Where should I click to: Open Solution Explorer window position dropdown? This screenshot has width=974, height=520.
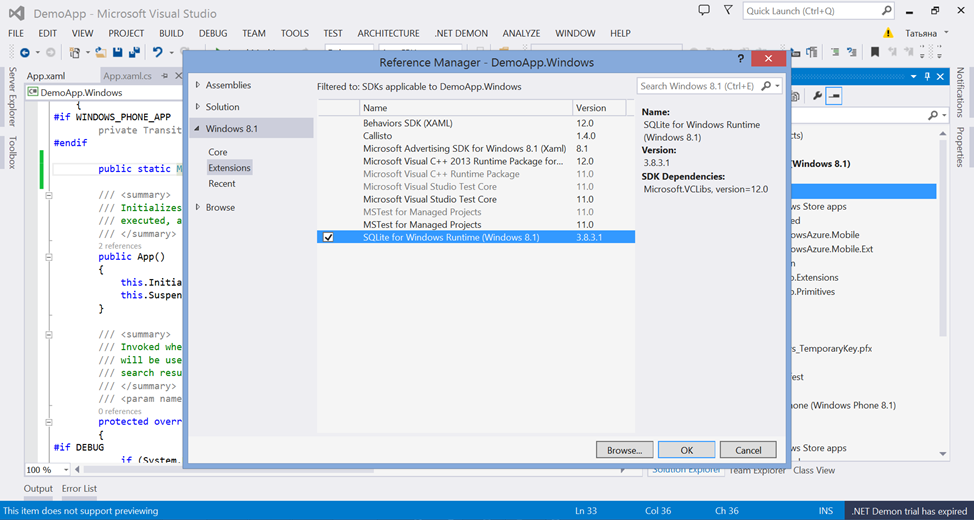click(914, 76)
